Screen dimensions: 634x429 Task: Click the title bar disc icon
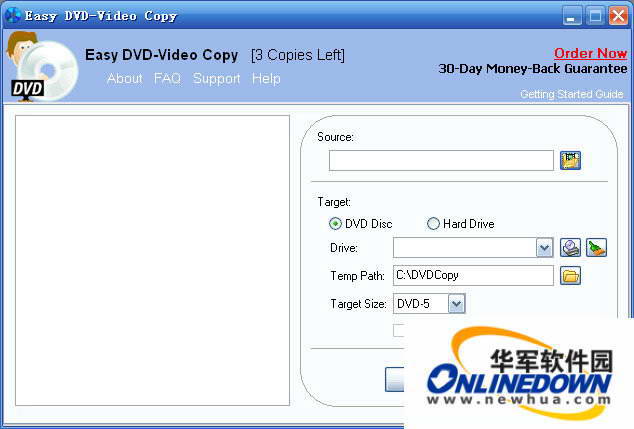(x=13, y=15)
